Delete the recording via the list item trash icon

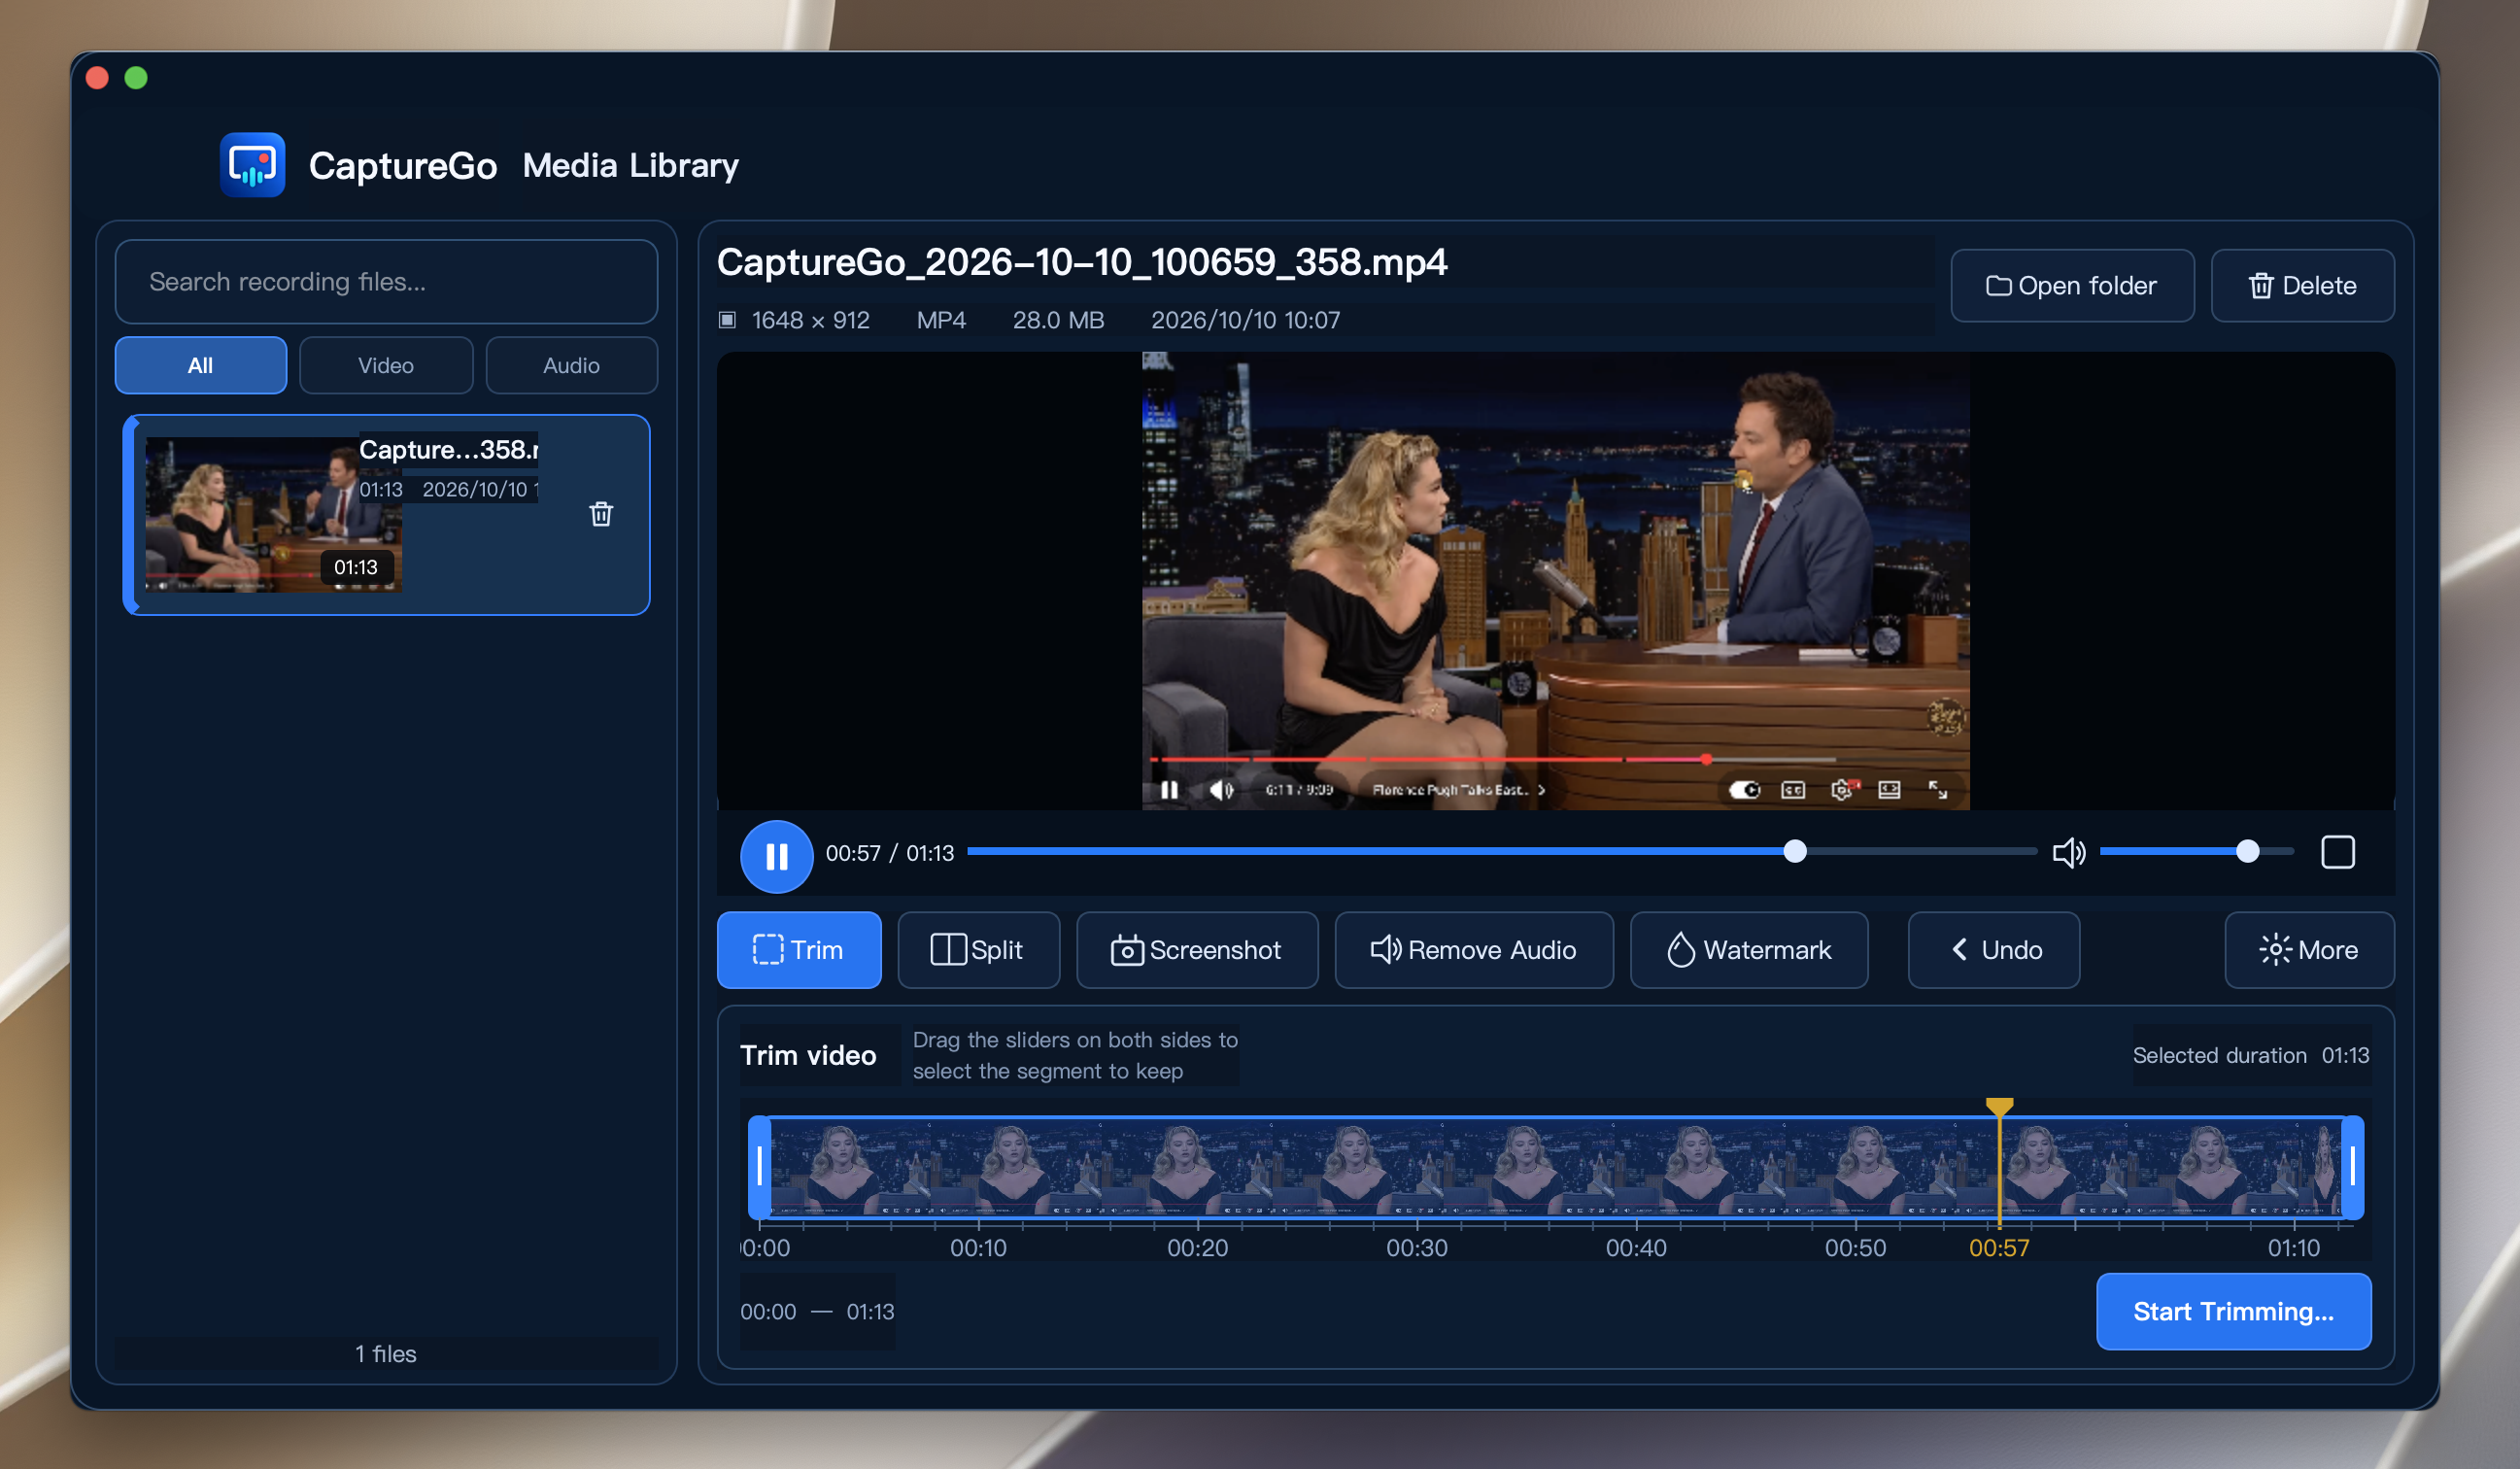click(x=600, y=514)
